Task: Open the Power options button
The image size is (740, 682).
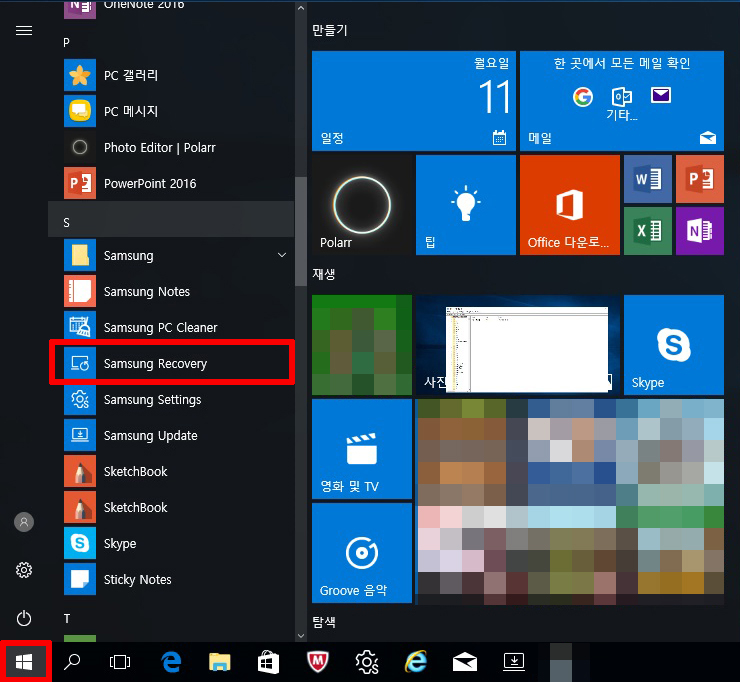Action: (x=24, y=618)
